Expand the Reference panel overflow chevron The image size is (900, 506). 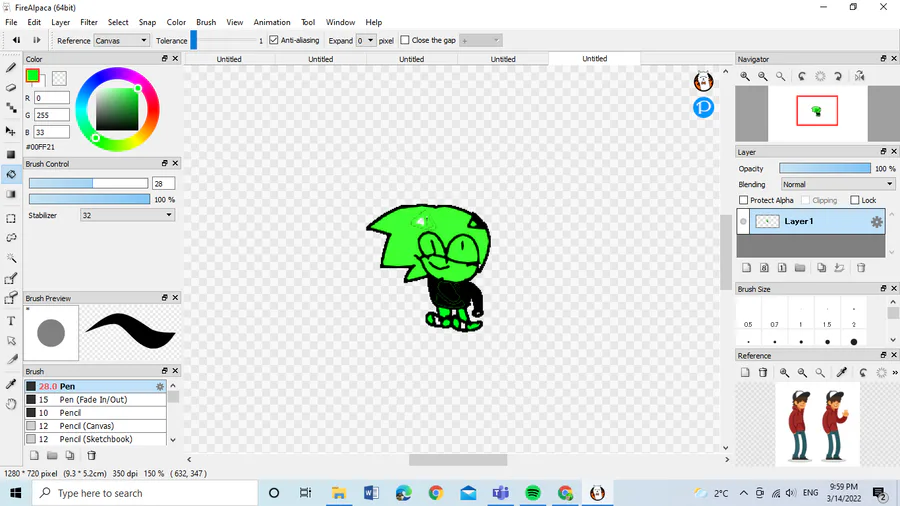pyautogui.click(x=894, y=373)
